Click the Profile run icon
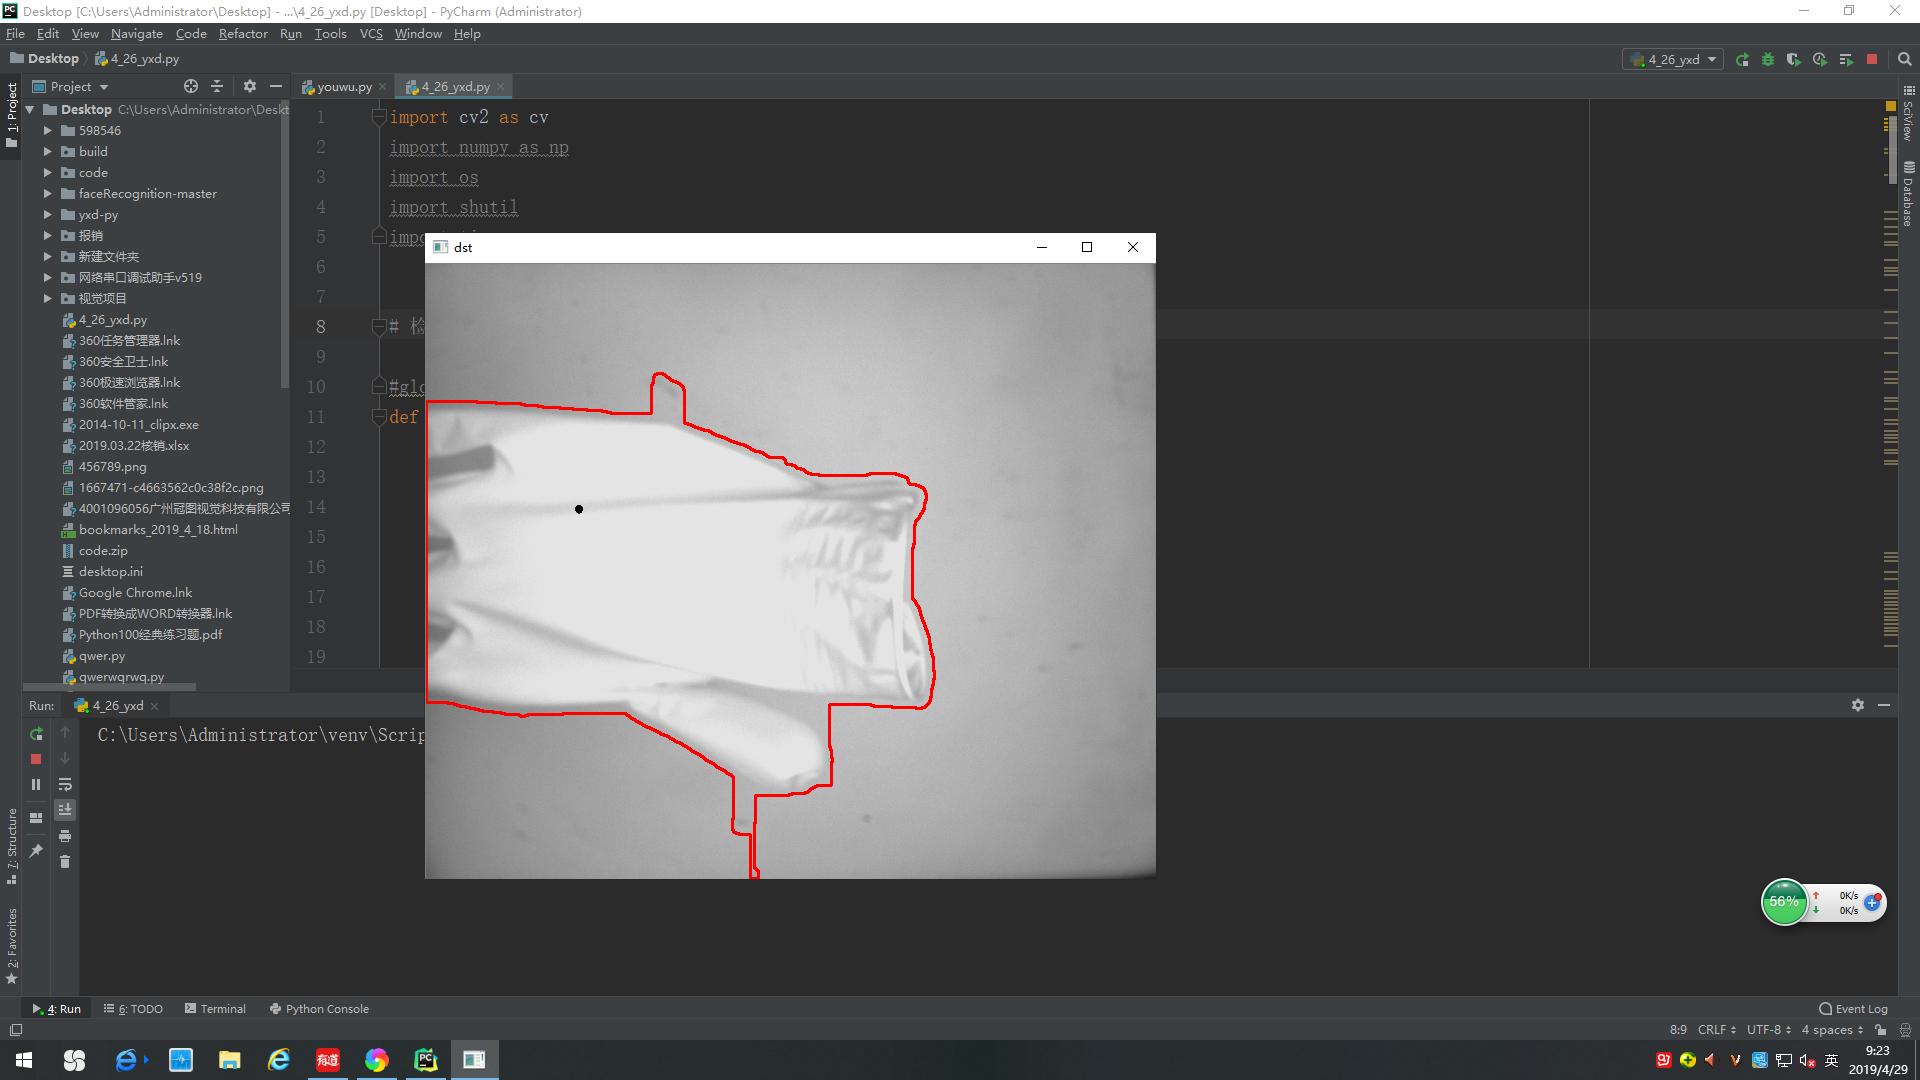 click(x=1819, y=60)
